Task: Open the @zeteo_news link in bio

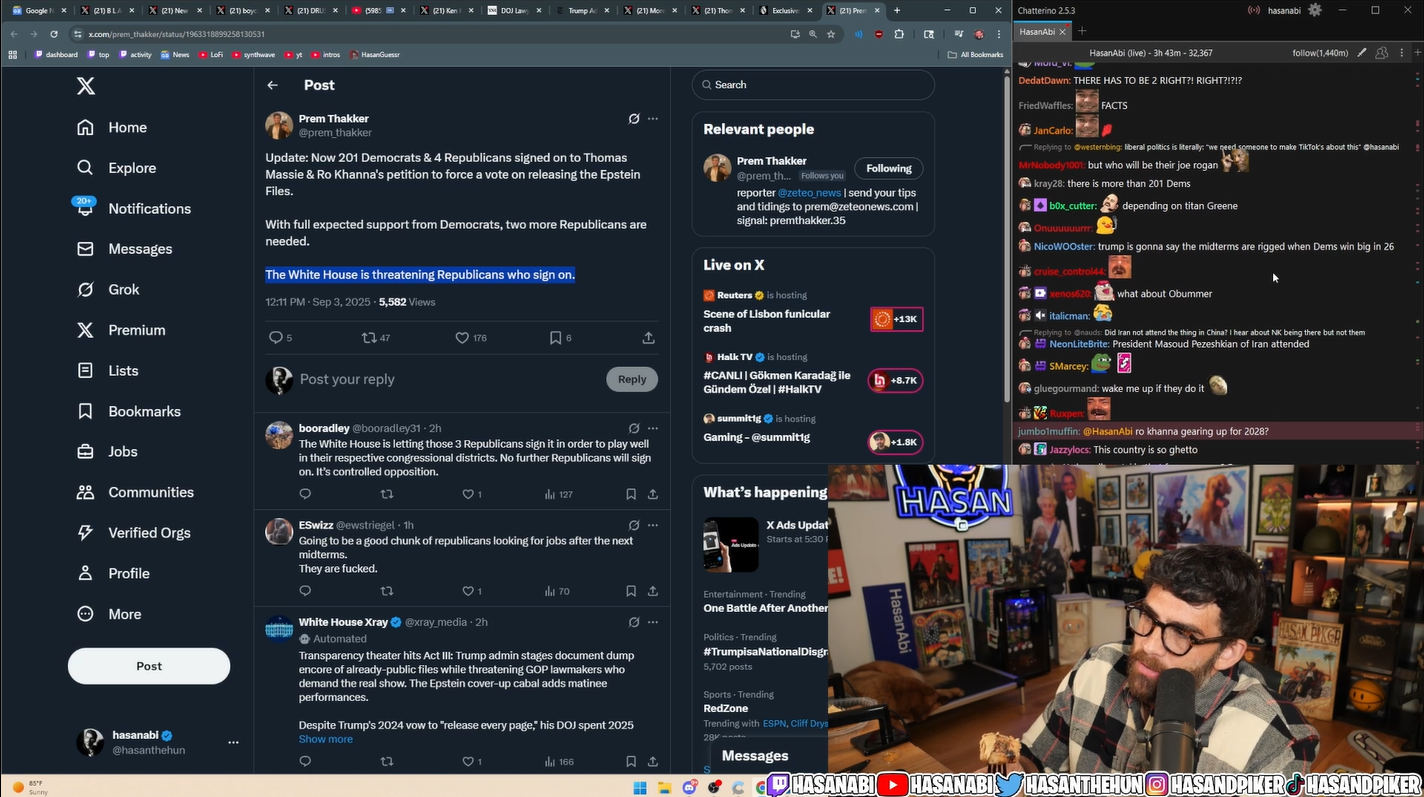Action: click(809, 193)
